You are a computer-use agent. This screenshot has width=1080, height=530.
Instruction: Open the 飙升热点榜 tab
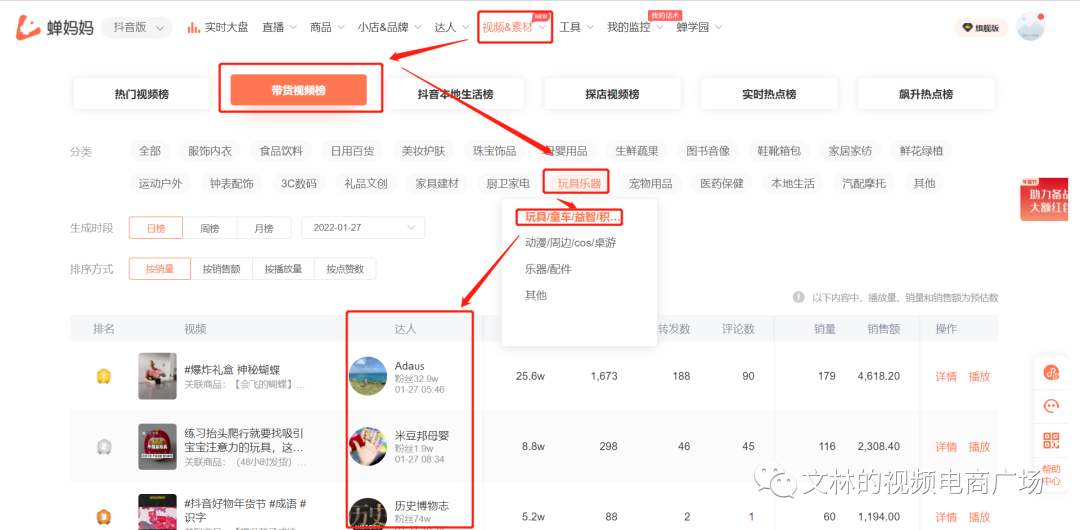(926, 94)
